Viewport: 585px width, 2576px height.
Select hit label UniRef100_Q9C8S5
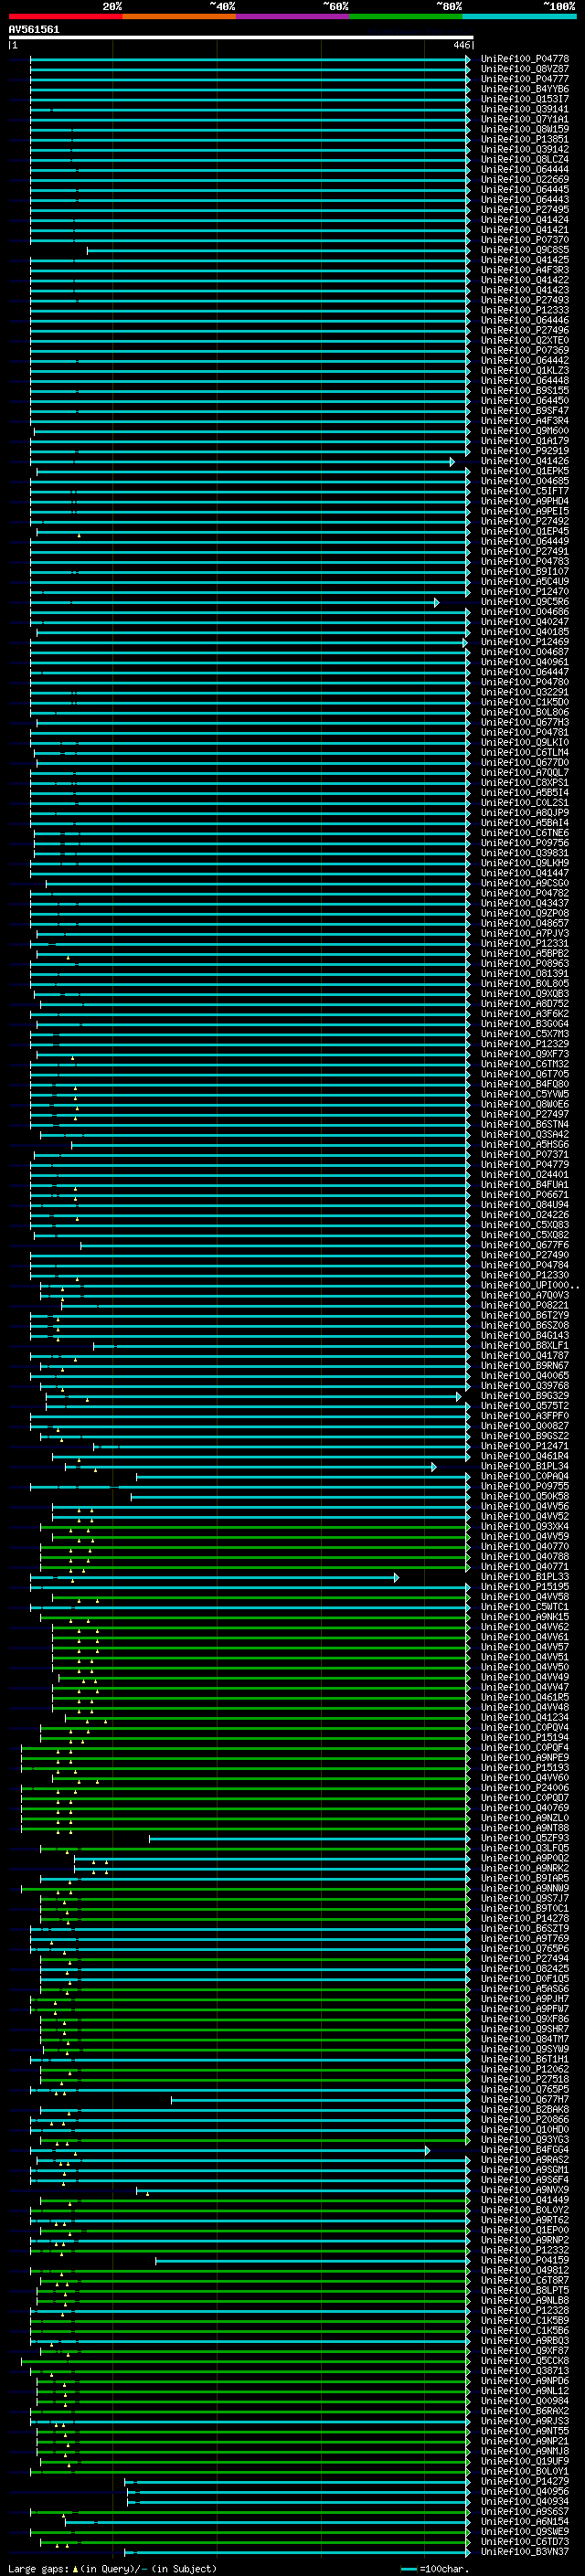click(x=525, y=250)
